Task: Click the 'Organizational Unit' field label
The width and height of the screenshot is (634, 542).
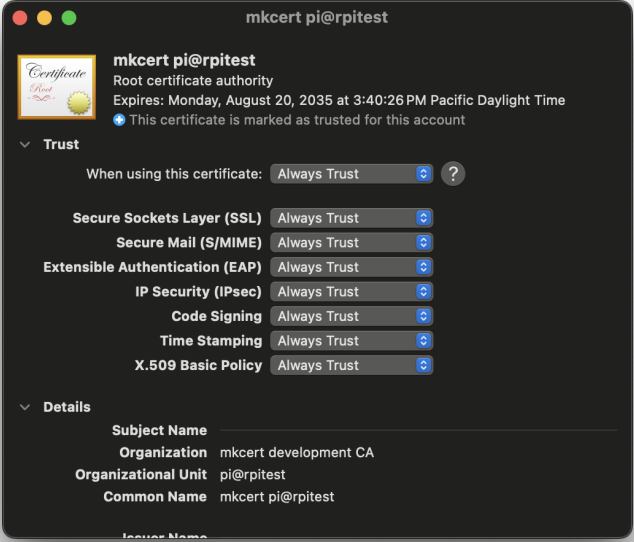Action: pos(141,474)
